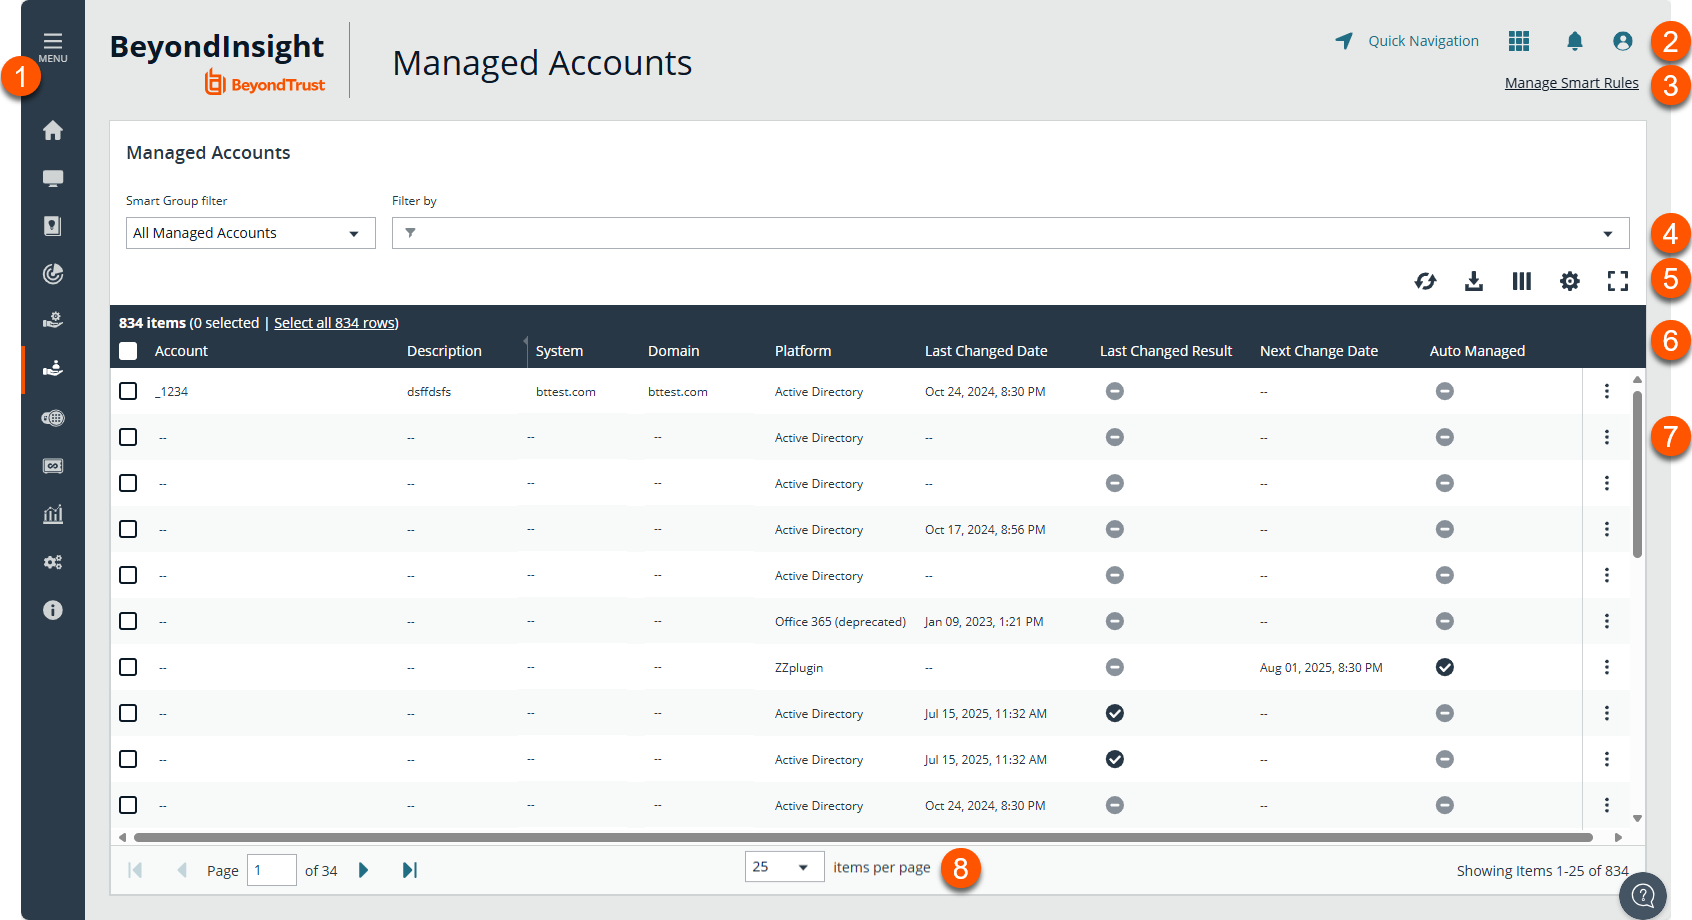Open the Managed Systems sidebar icon

click(x=53, y=320)
